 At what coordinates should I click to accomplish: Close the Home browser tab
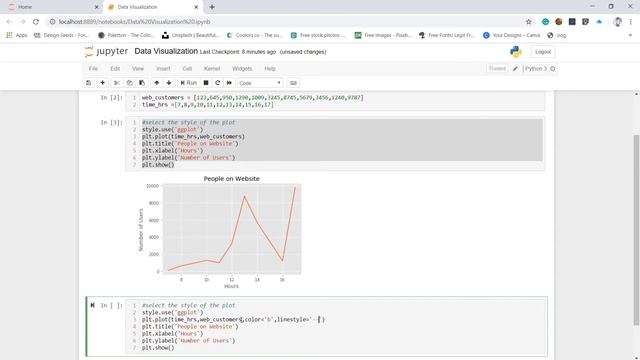pos(97,7)
